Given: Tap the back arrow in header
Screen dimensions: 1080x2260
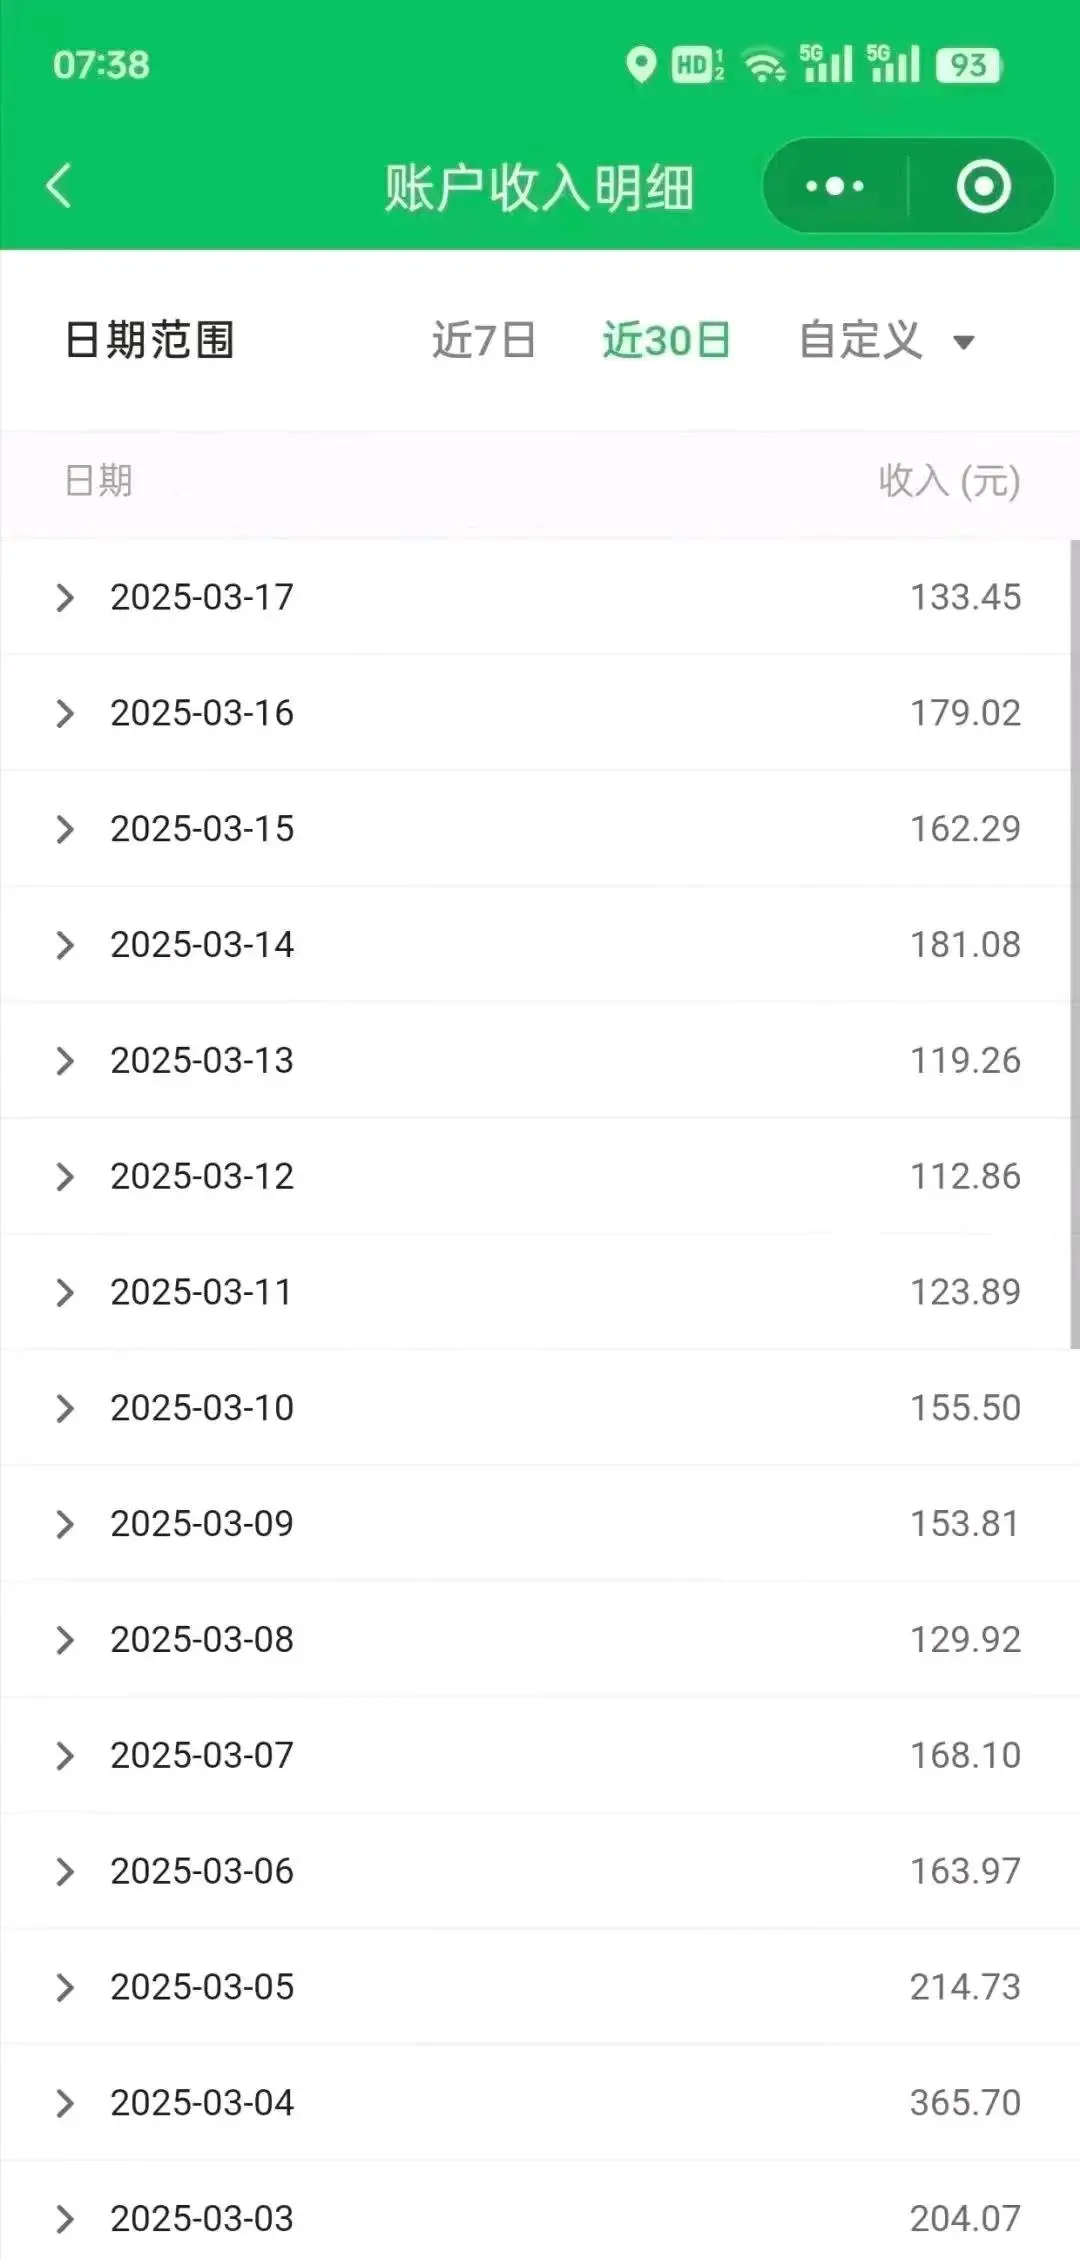Looking at the screenshot, I should (x=59, y=186).
